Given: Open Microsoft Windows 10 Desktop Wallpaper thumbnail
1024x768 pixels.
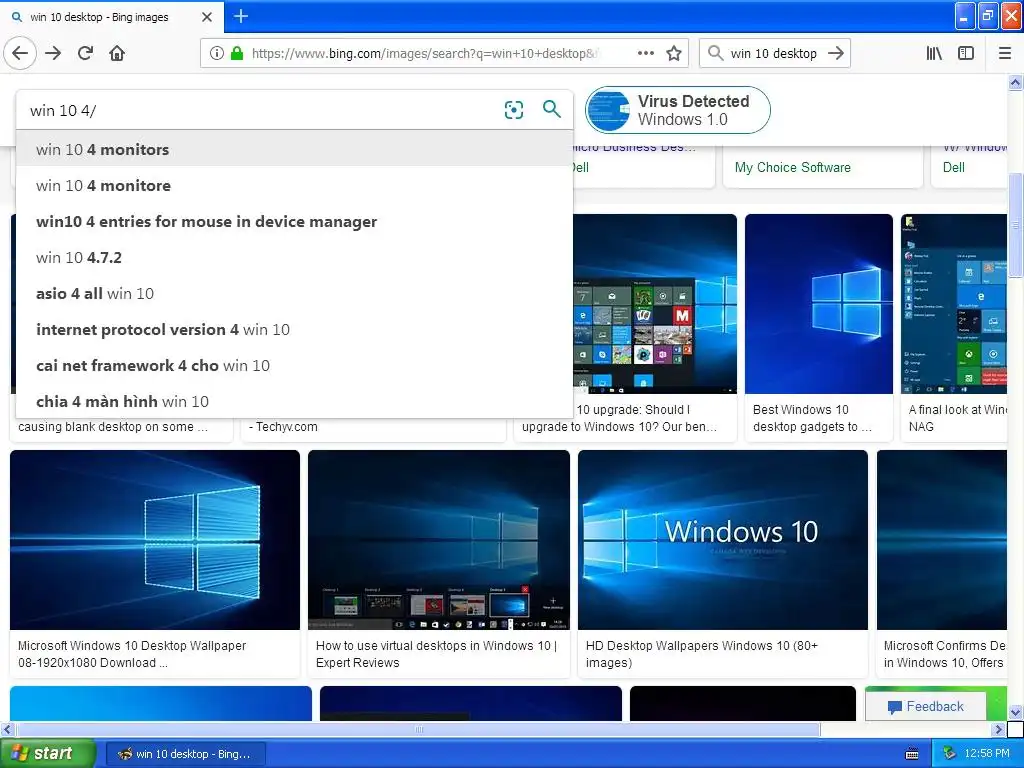Looking at the screenshot, I should (x=155, y=540).
